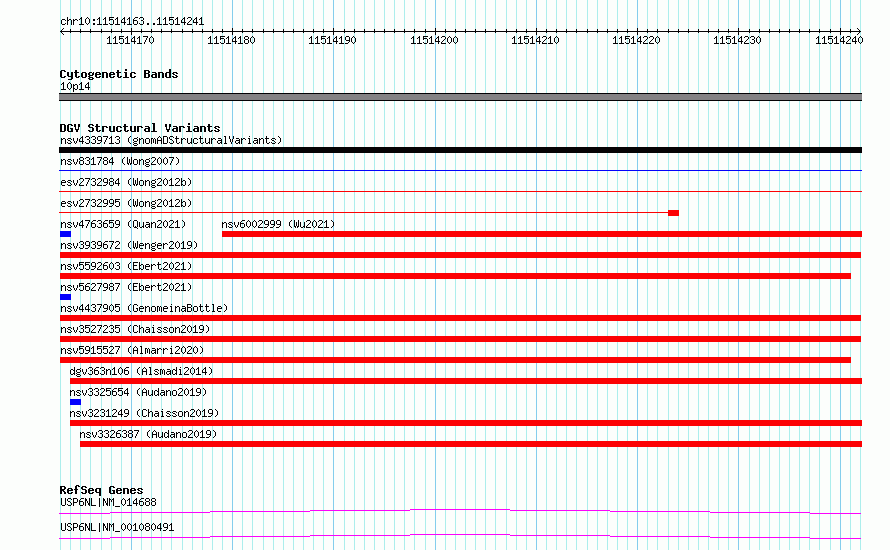
Task: Click ruler position label 11514180
Action: coord(231,40)
